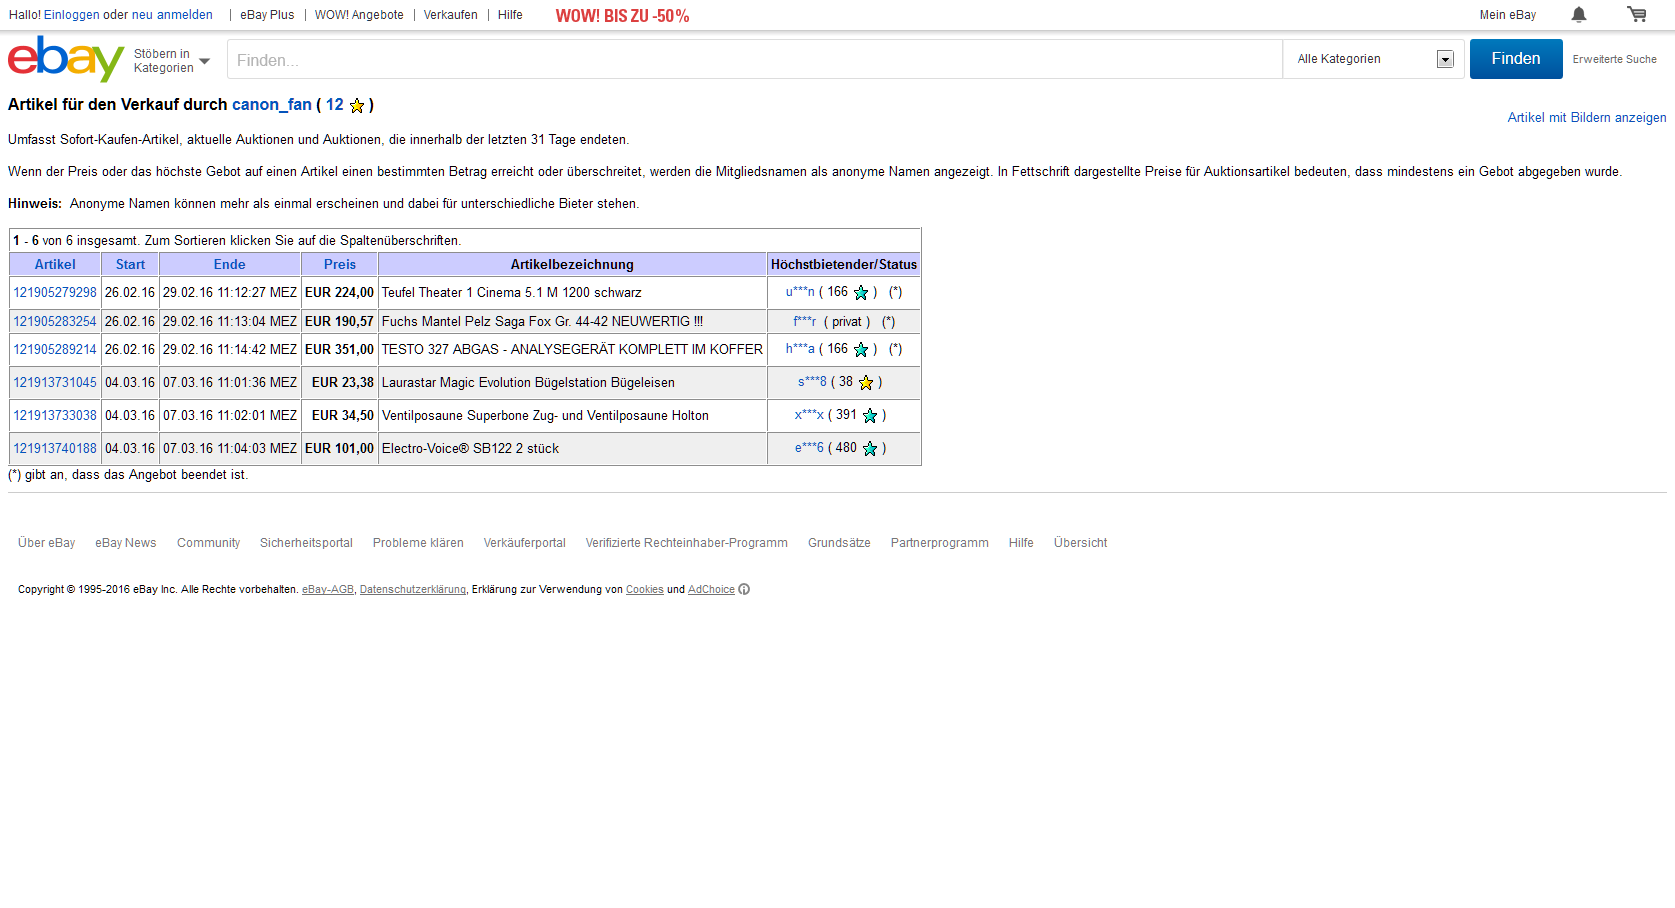1675x908 pixels.
Task: Click the star icon next to bidder h***a
Action: point(861,350)
